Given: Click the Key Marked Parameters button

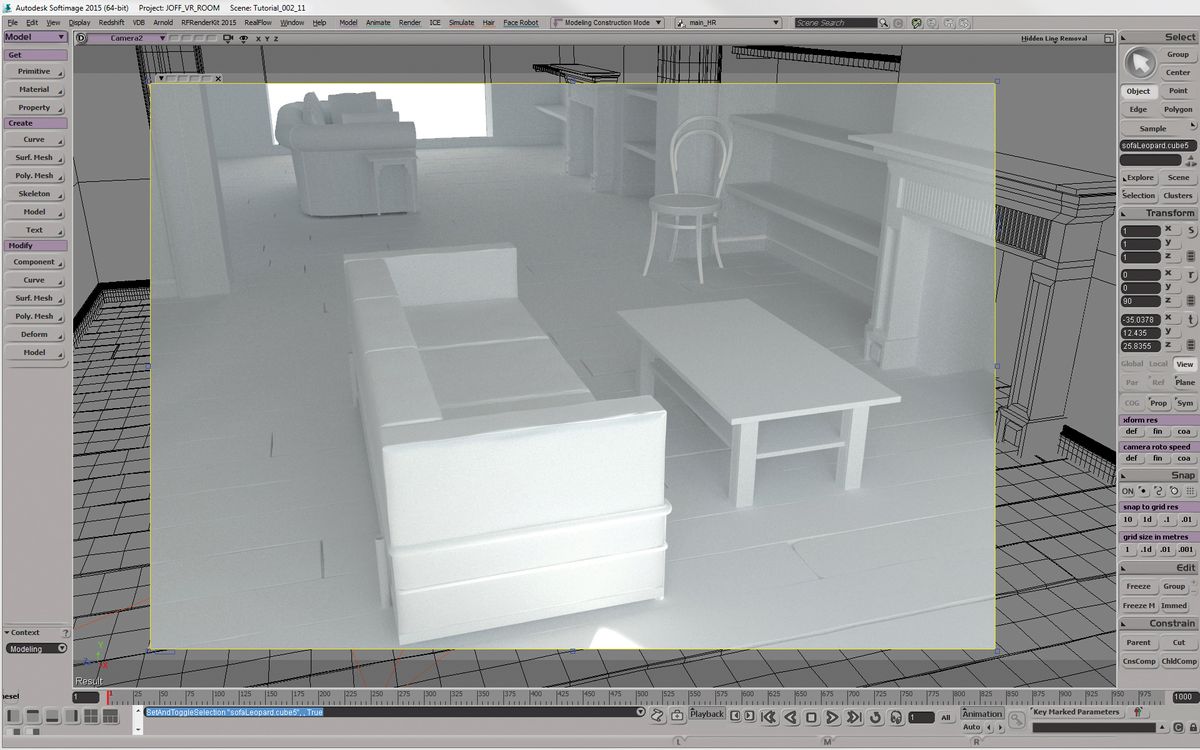Looking at the screenshot, I should [1076, 712].
